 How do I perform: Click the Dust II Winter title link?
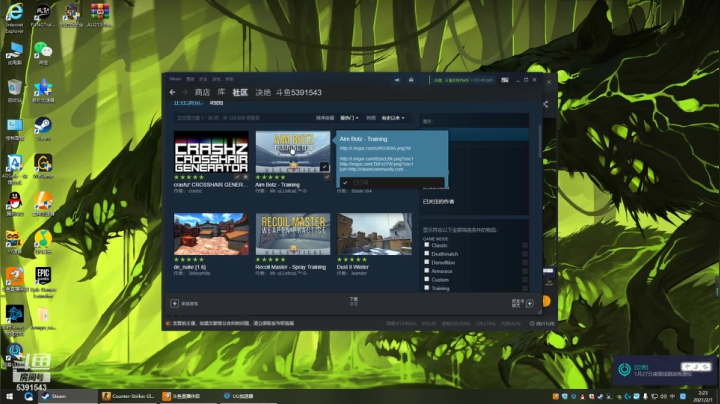[353, 267]
